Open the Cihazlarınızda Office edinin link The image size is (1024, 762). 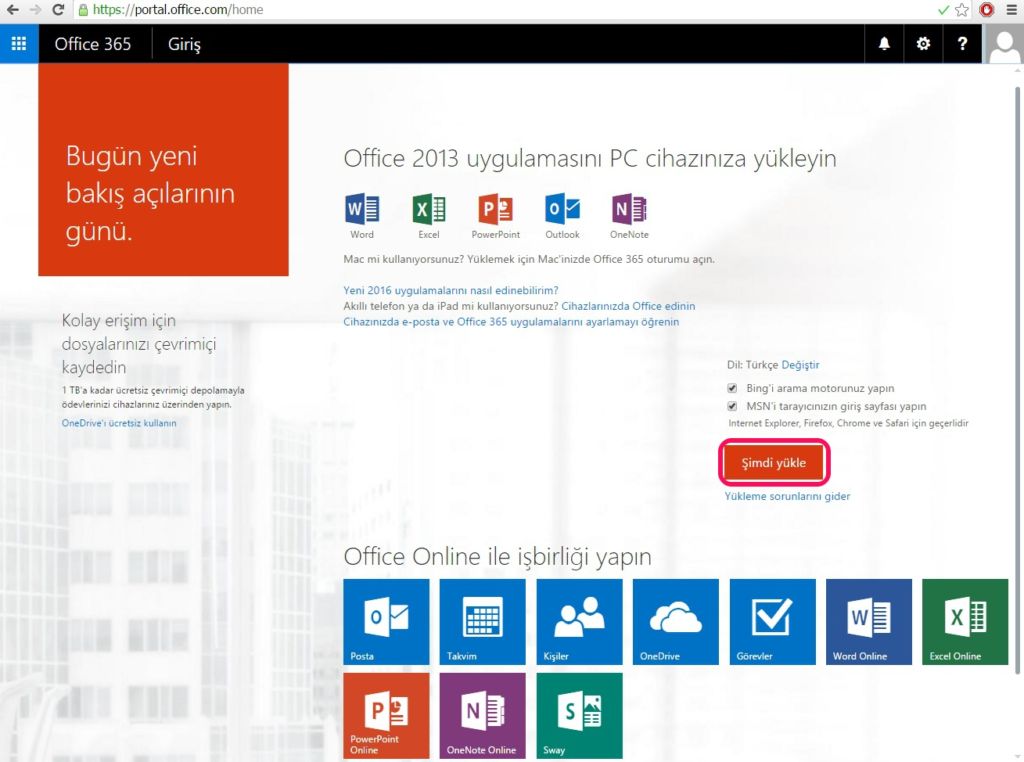point(628,306)
